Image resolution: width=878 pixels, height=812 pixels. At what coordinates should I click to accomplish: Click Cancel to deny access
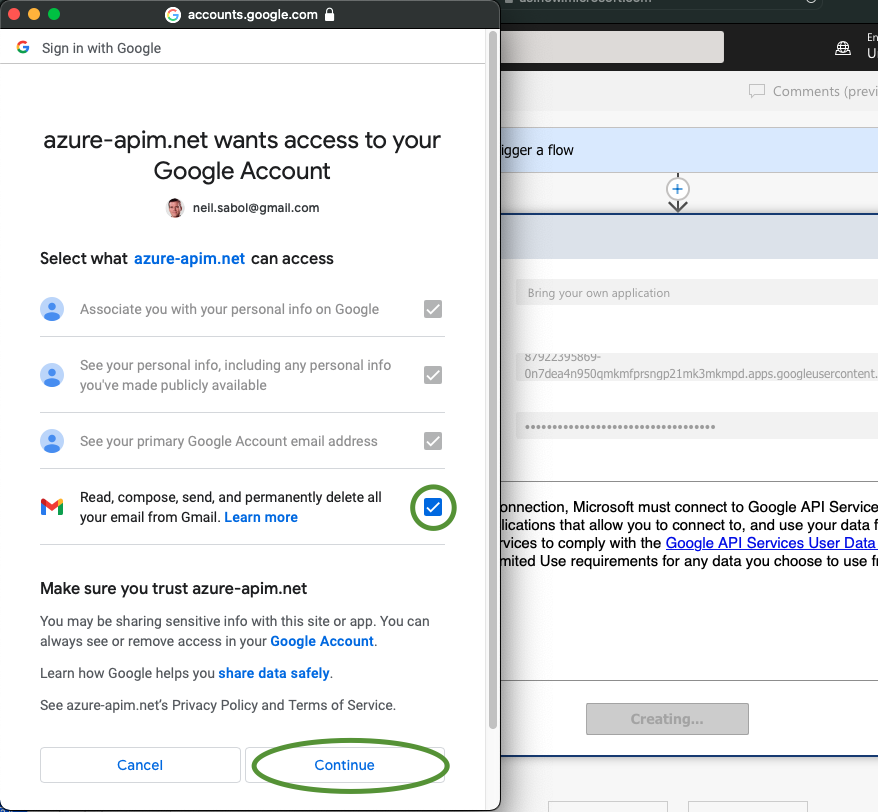[139, 765]
